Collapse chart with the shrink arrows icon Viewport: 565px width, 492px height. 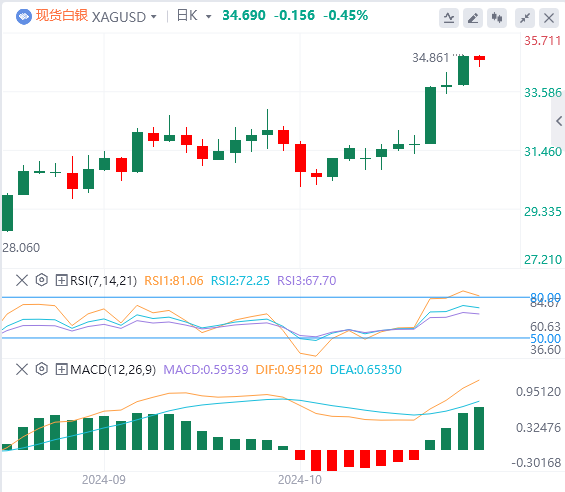[525, 18]
